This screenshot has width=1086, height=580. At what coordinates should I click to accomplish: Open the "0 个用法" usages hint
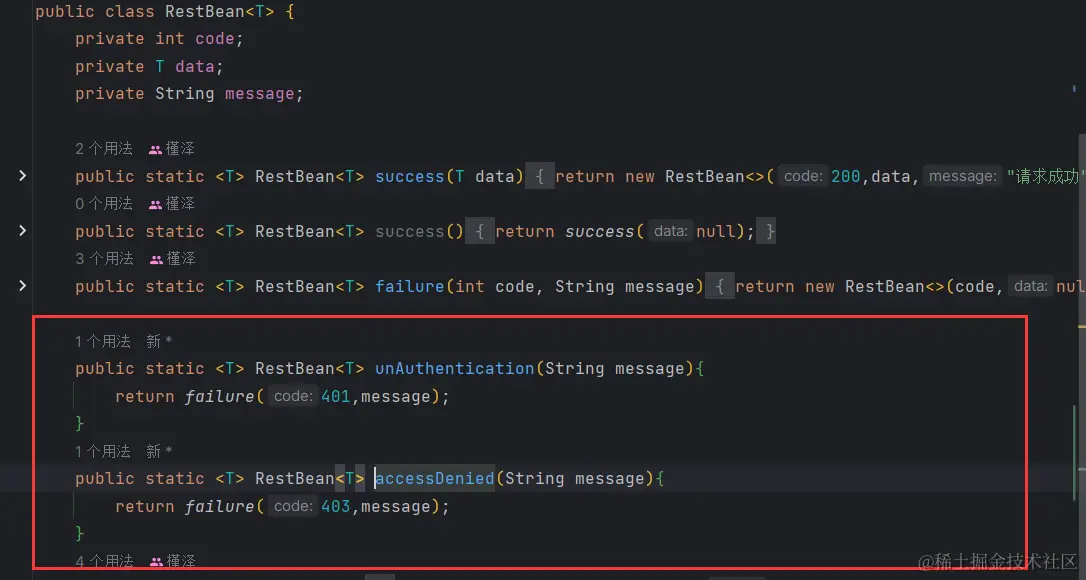[104, 203]
